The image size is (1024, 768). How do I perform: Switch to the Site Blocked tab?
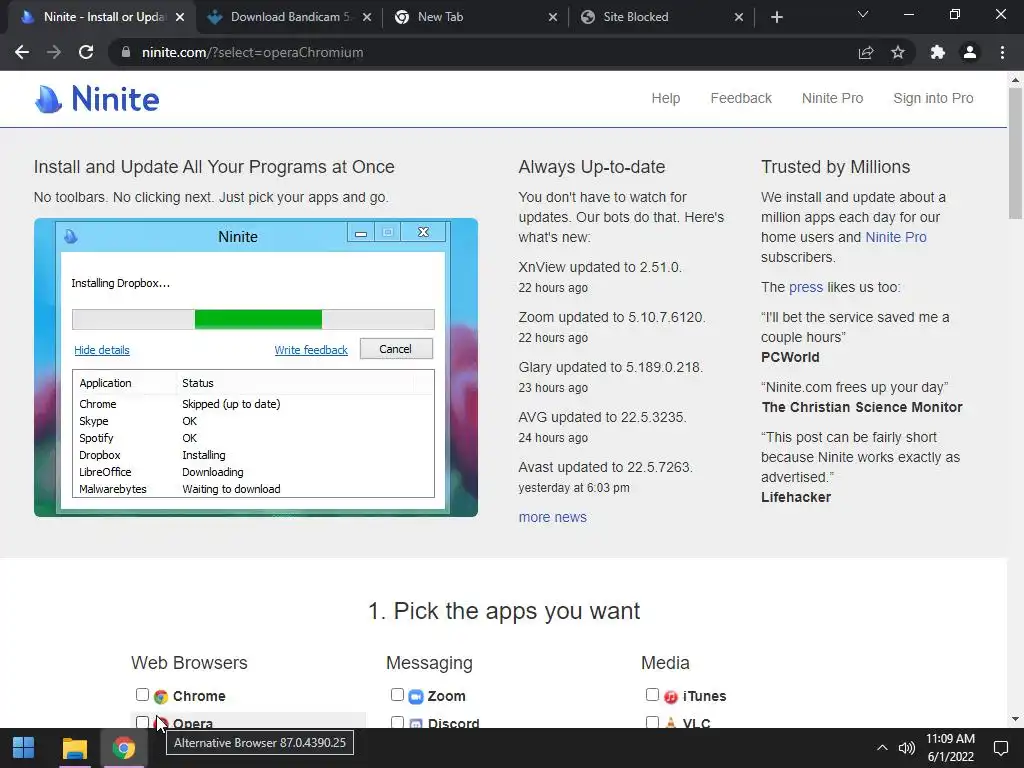(661, 17)
